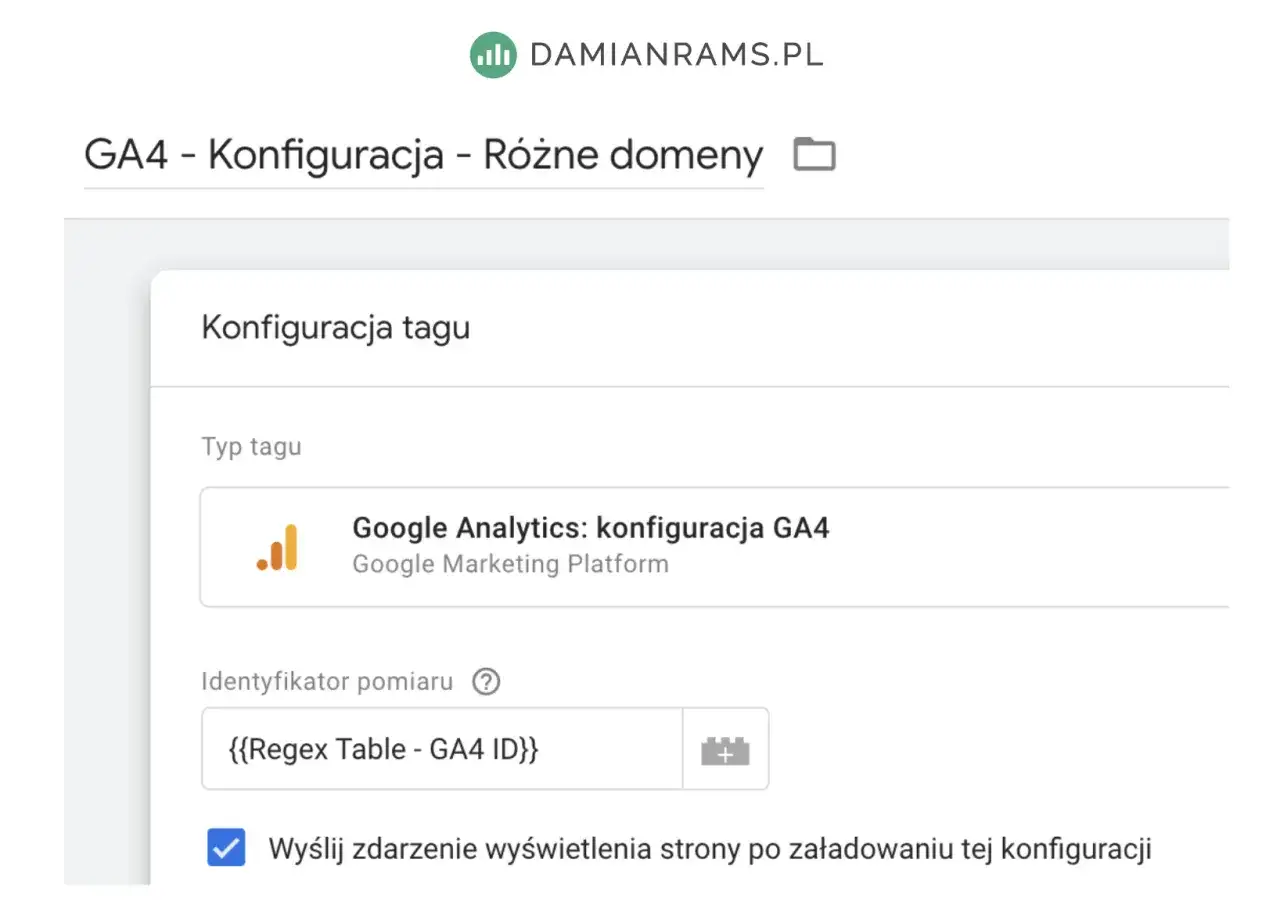Open the tag type selector card

point(700,545)
